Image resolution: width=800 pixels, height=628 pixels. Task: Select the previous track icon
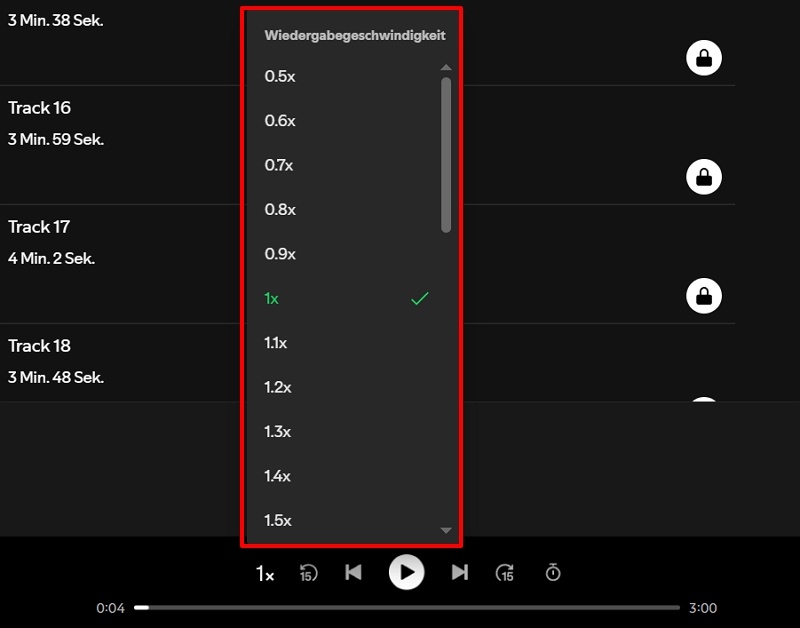tap(354, 572)
